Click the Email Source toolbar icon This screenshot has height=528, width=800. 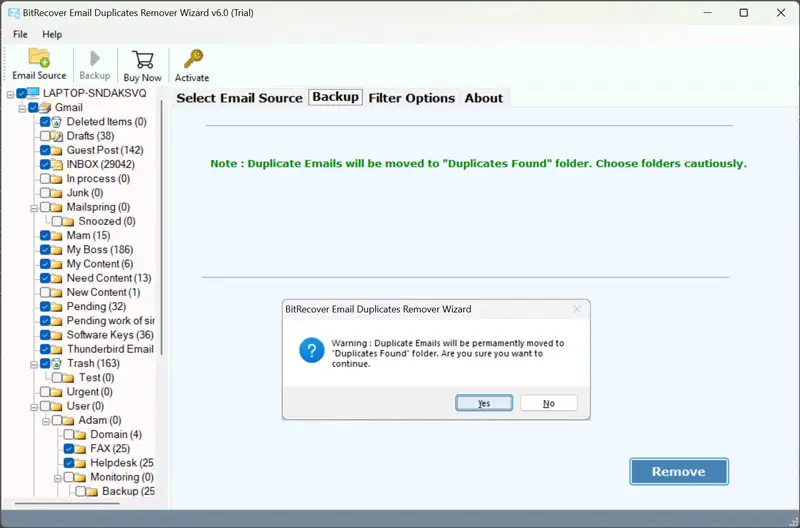tap(39, 58)
